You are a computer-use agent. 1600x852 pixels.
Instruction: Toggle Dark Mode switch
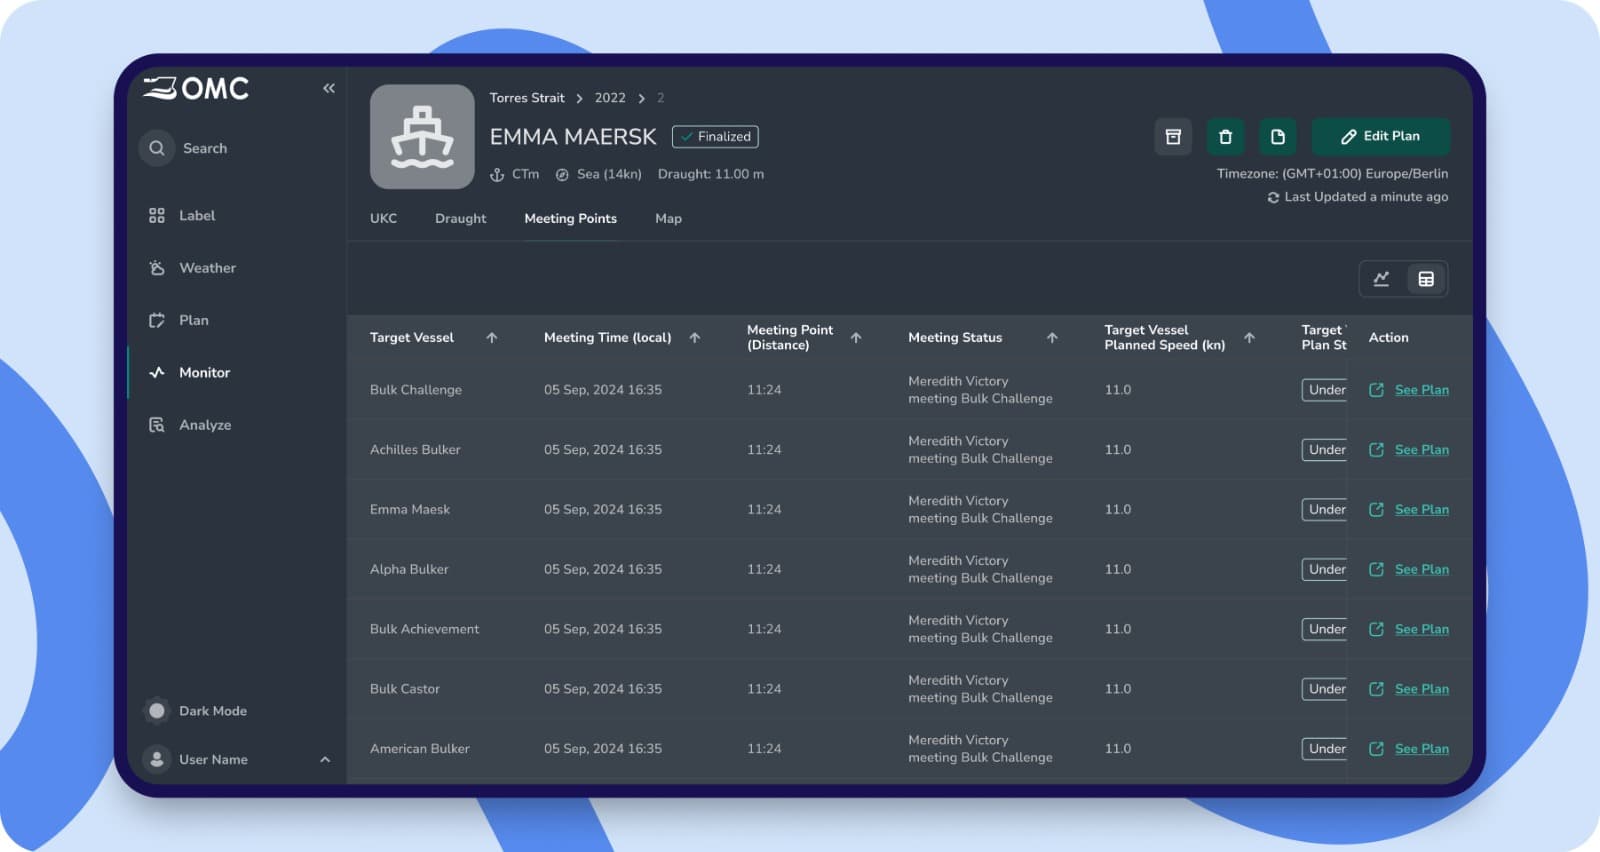pos(157,711)
